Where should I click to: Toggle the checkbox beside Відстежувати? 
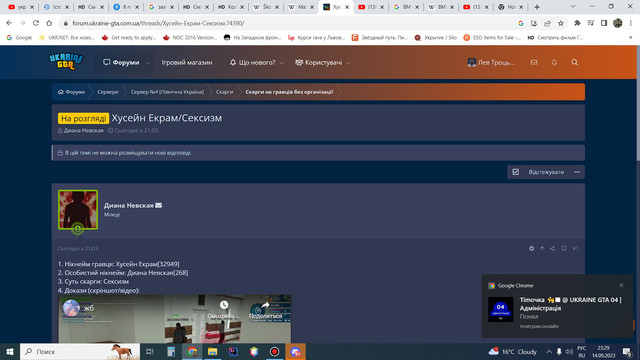[516, 172]
